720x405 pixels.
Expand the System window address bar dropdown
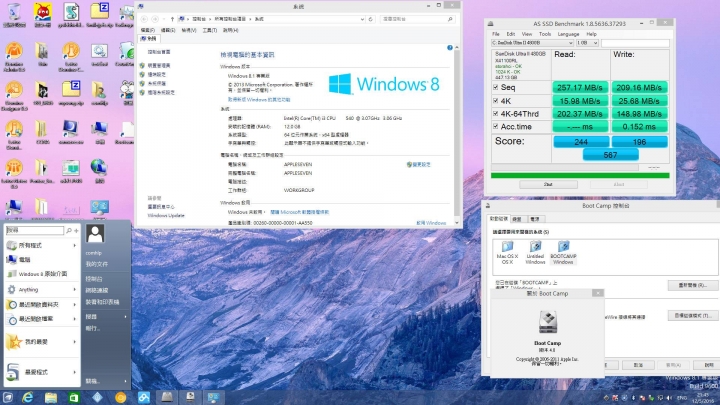(x=362, y=19)
